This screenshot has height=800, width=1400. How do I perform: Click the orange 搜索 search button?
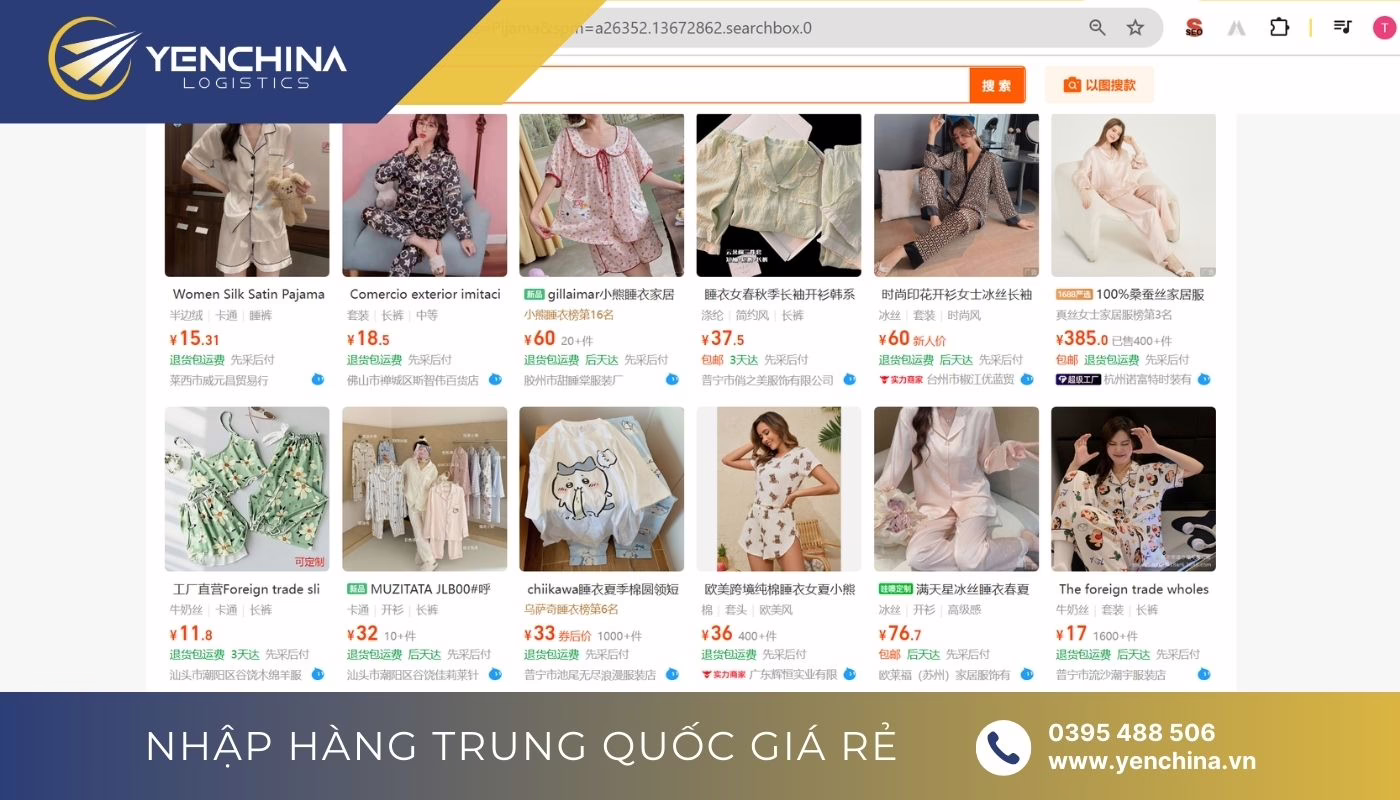(997, 85)
